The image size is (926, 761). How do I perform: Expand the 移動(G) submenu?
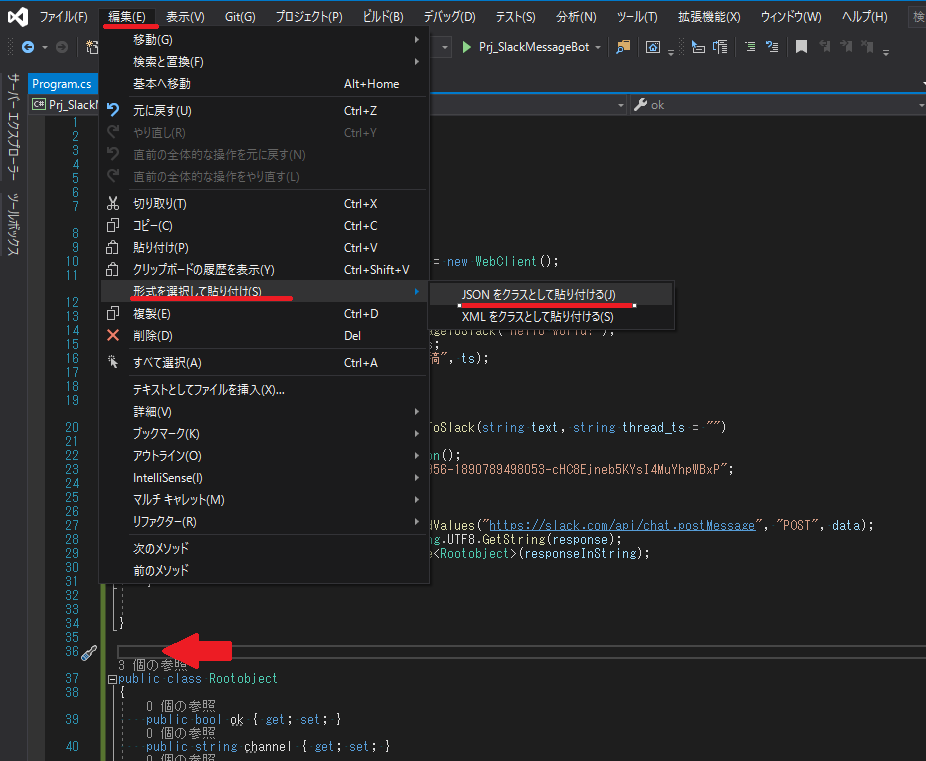(264, 40)
